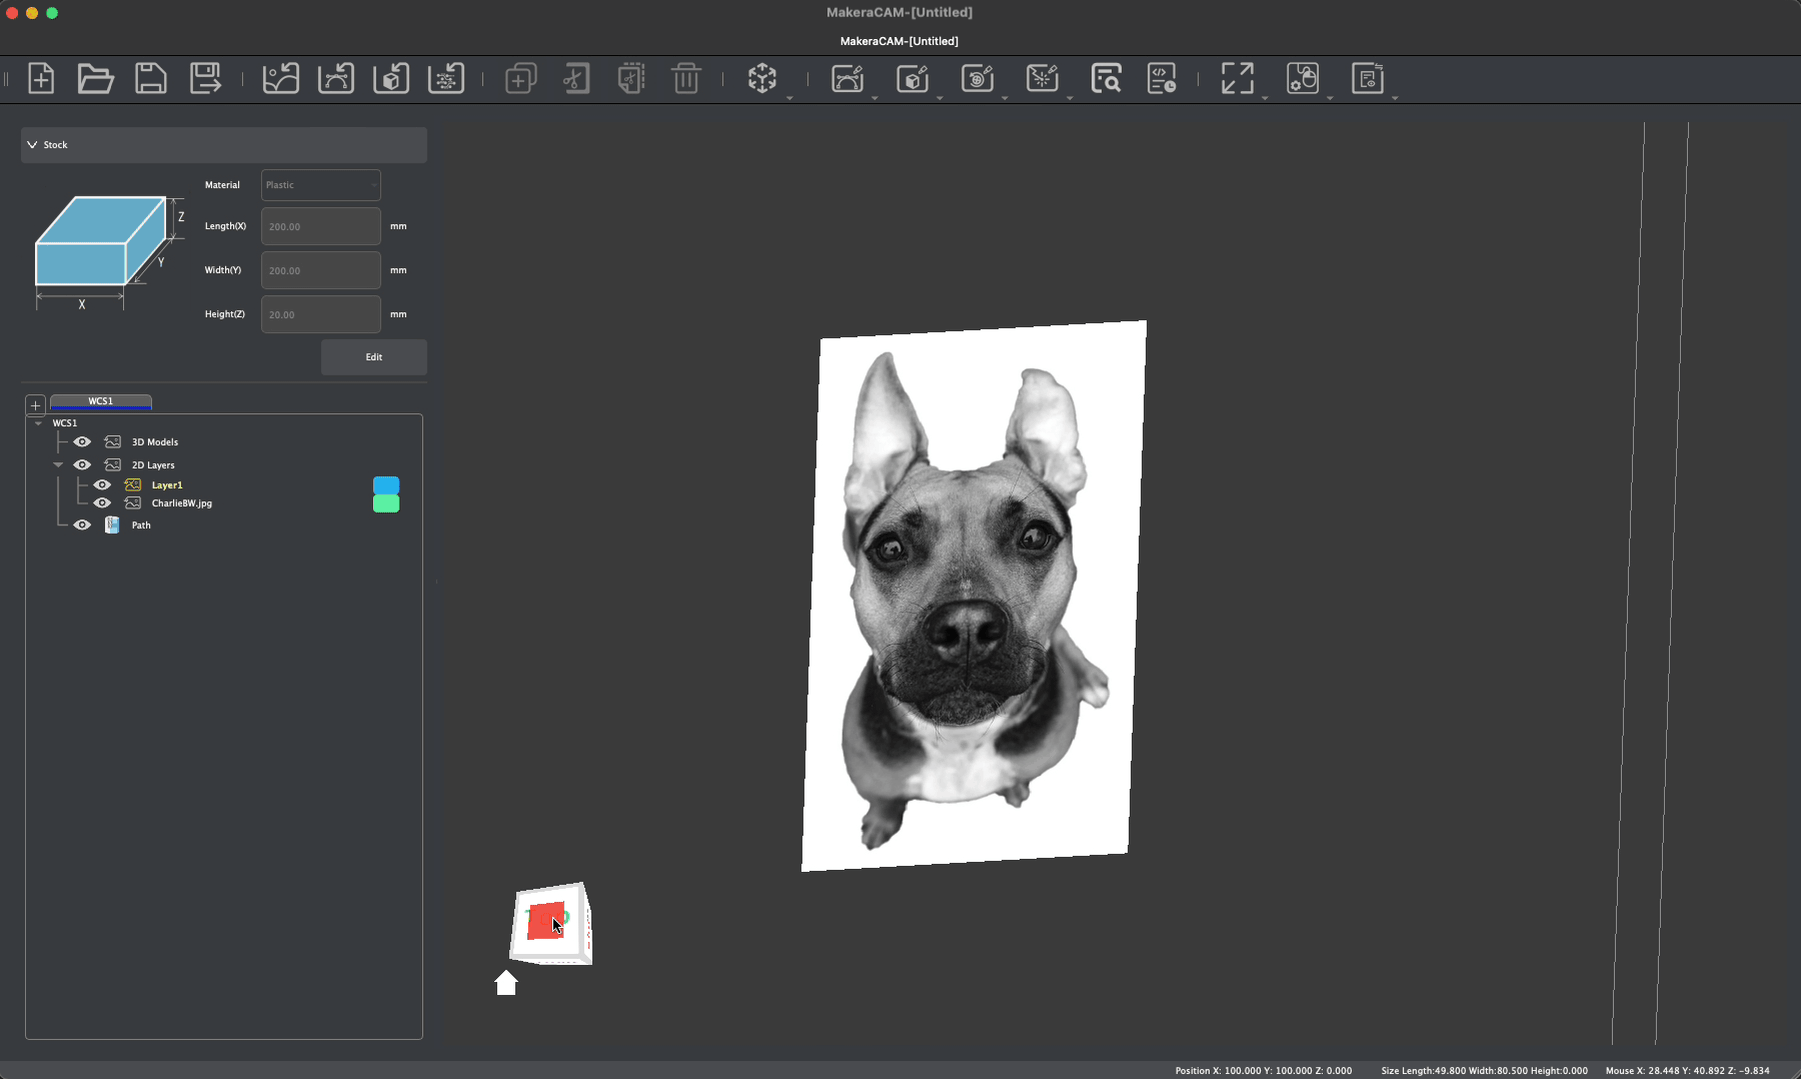This screenshot has width=1801, height=1079.
Task: Add a new WCS with plus button
Action: pyautogui.click(x=35, y=405)
